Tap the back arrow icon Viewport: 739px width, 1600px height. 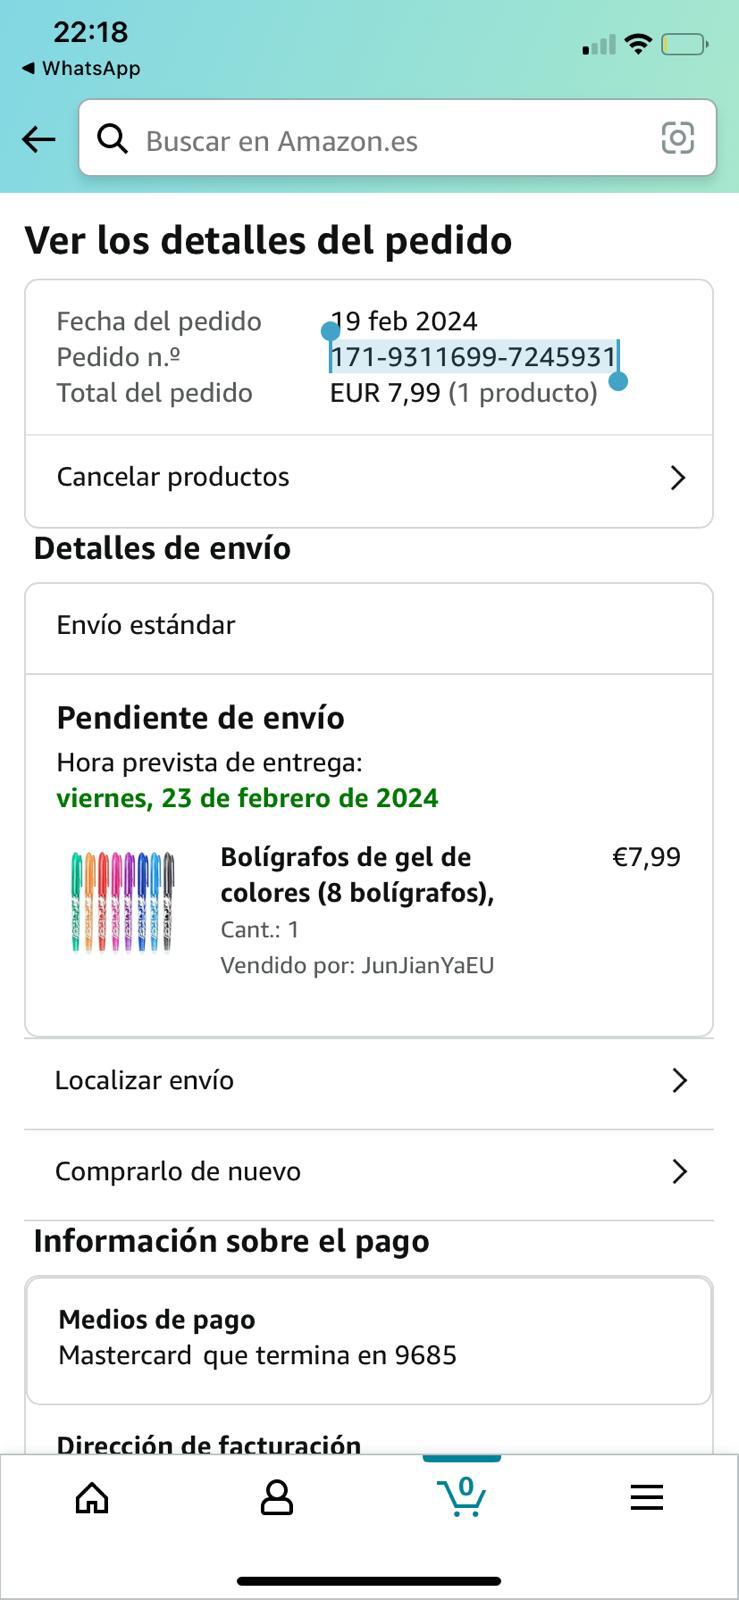point(39,139)
